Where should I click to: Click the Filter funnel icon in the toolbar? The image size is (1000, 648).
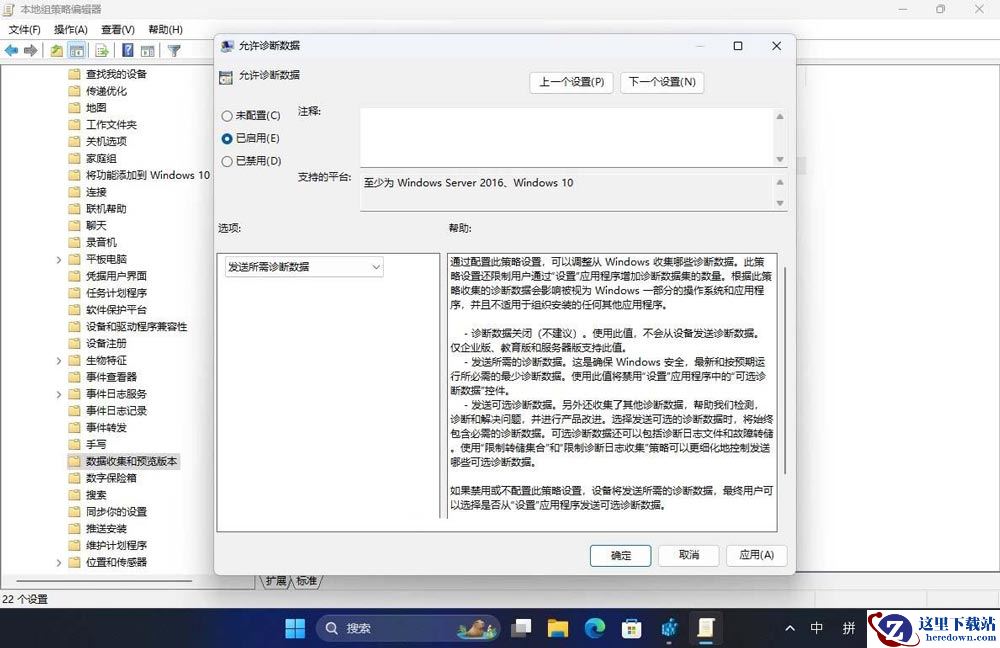pyautogui.click(x=174, y=50)
